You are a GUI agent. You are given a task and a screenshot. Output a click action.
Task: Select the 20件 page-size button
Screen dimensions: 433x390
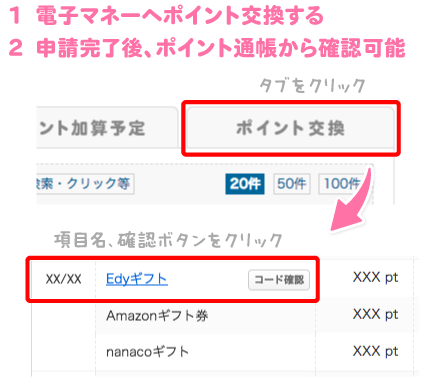pos(245,184)
